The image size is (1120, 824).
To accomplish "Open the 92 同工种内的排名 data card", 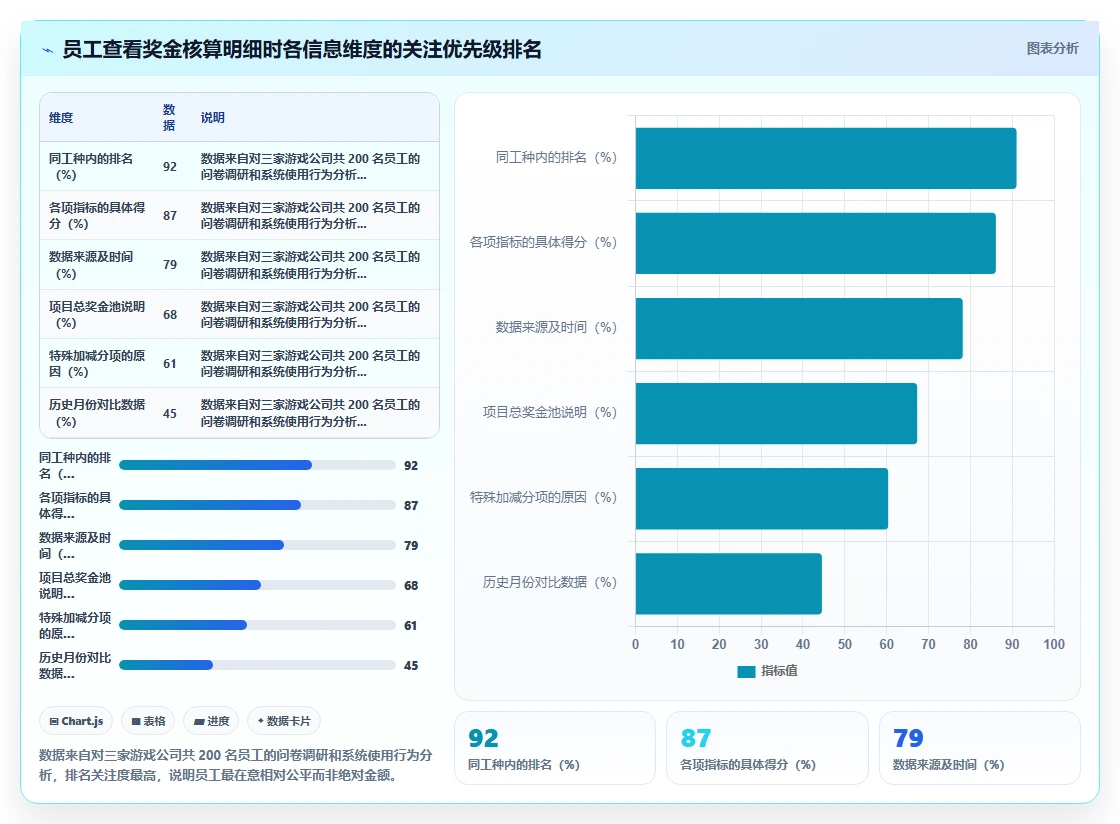I will click(555, 748).
